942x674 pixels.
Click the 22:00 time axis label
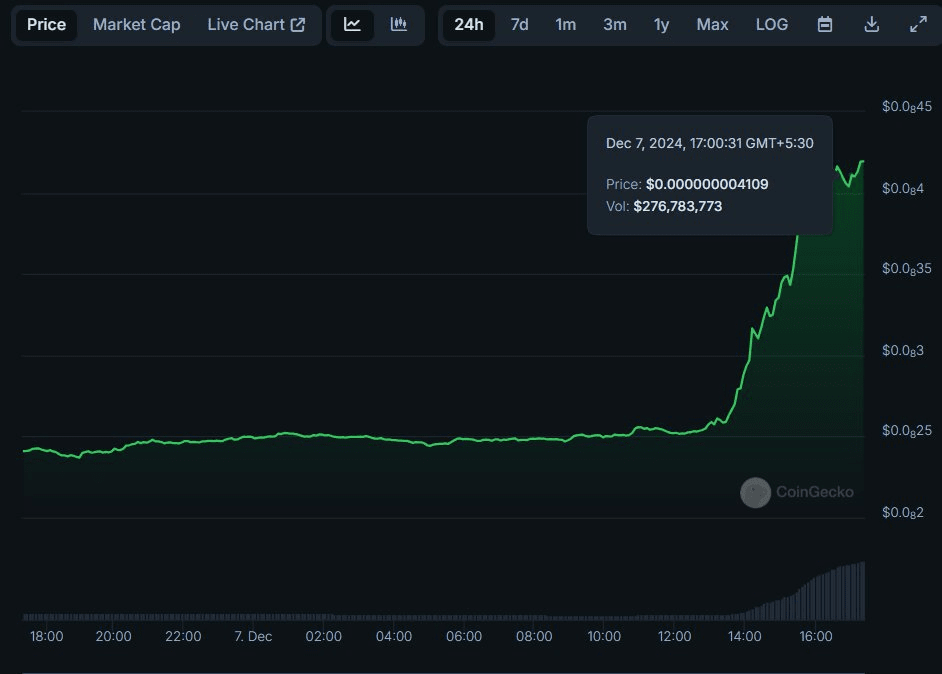point(183,636)
